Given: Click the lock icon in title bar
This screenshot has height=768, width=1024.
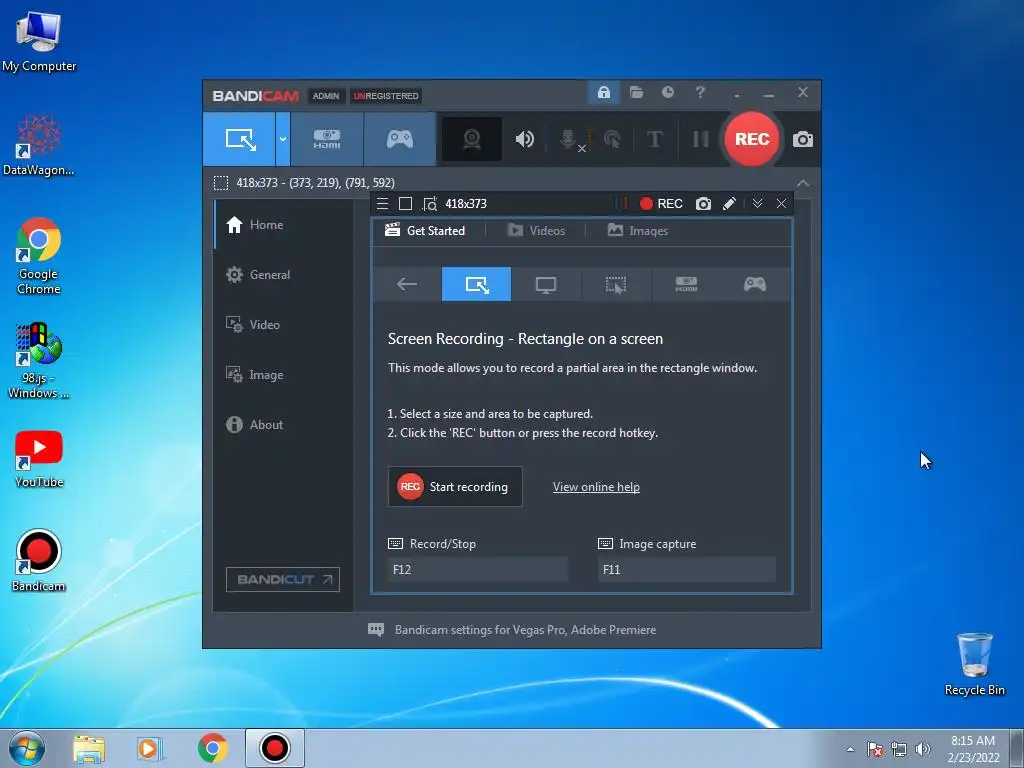Looking at the screenshot, I should click(603, 92).
